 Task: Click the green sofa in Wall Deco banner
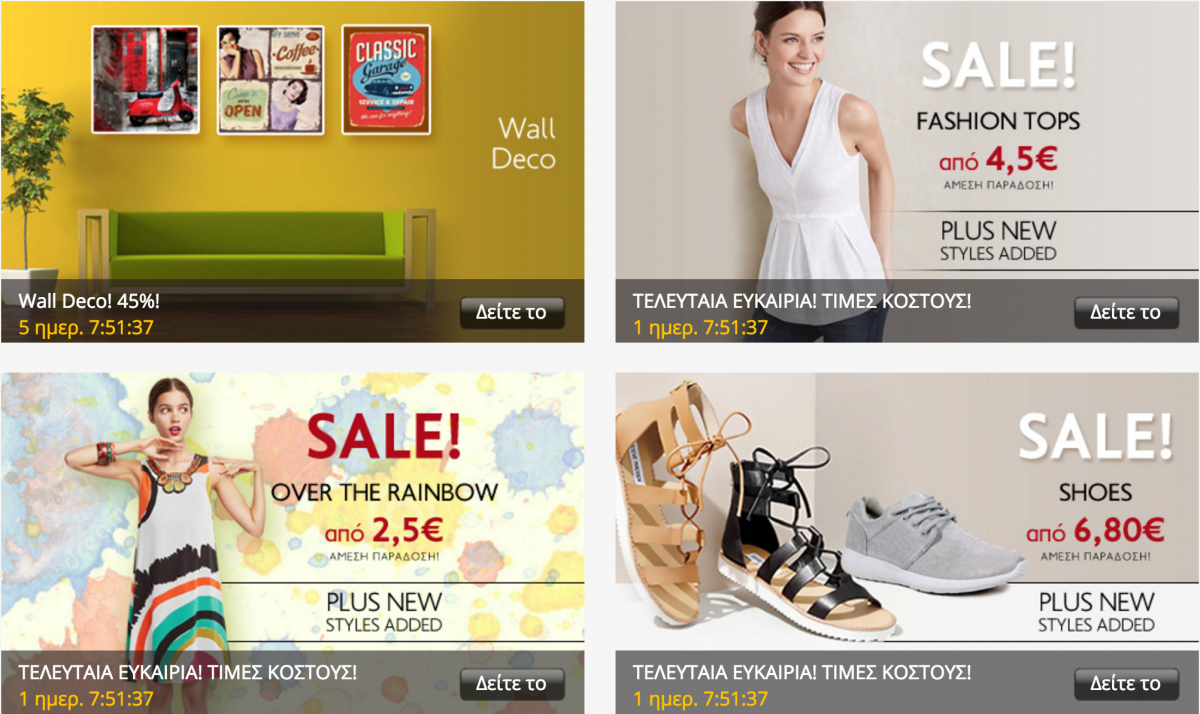click(x=257, y=246)
